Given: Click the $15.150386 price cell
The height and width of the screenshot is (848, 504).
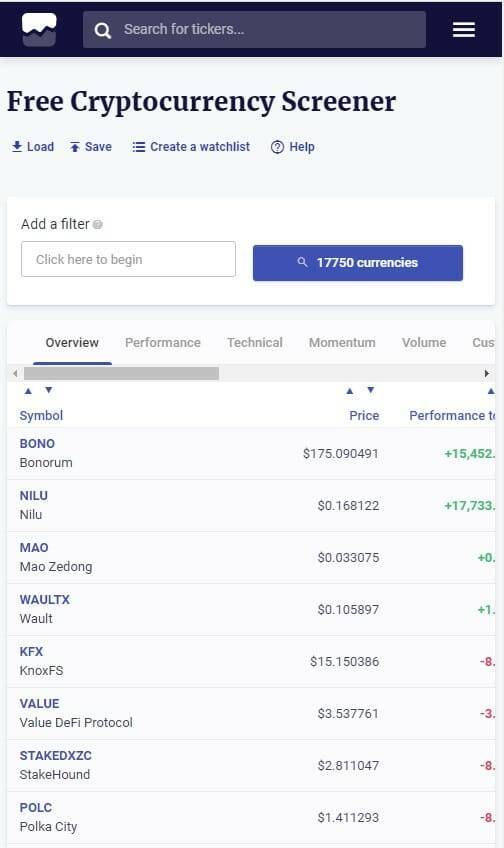Looking at the screenshot, I should (x=344, y=661).
